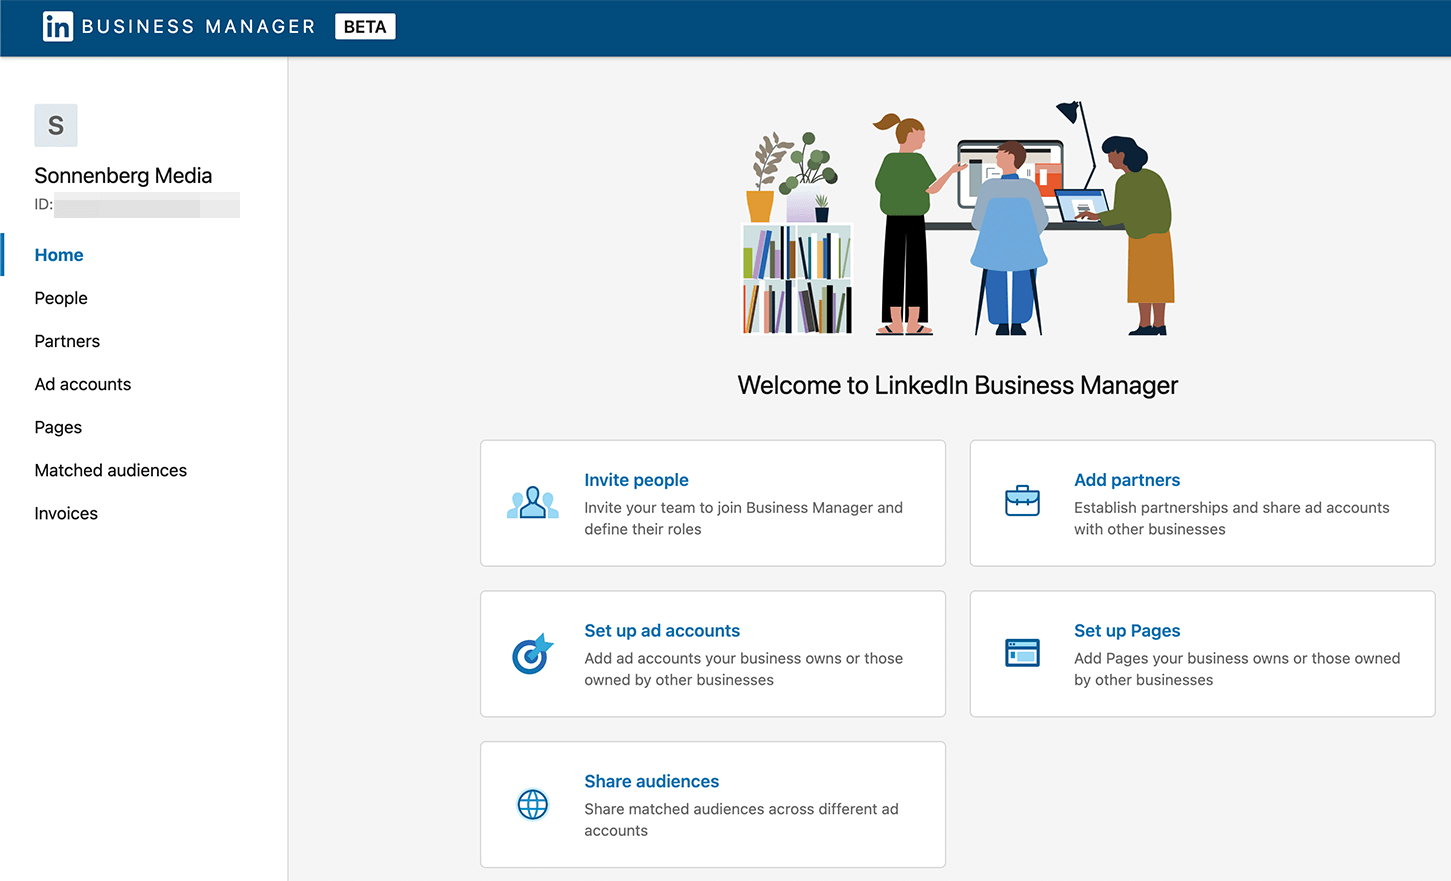
Task: Click the BETA badge in header
Action: tap(365, 27)
